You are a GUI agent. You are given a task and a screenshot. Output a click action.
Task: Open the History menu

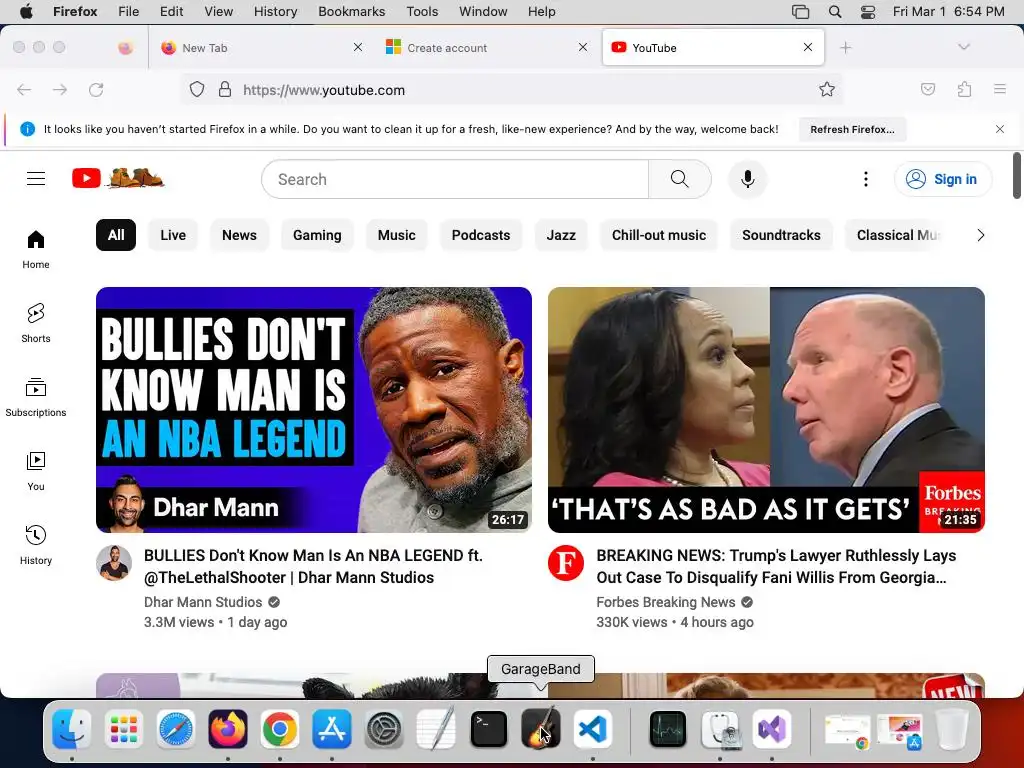pyautogui.click(x=275, y=12)
